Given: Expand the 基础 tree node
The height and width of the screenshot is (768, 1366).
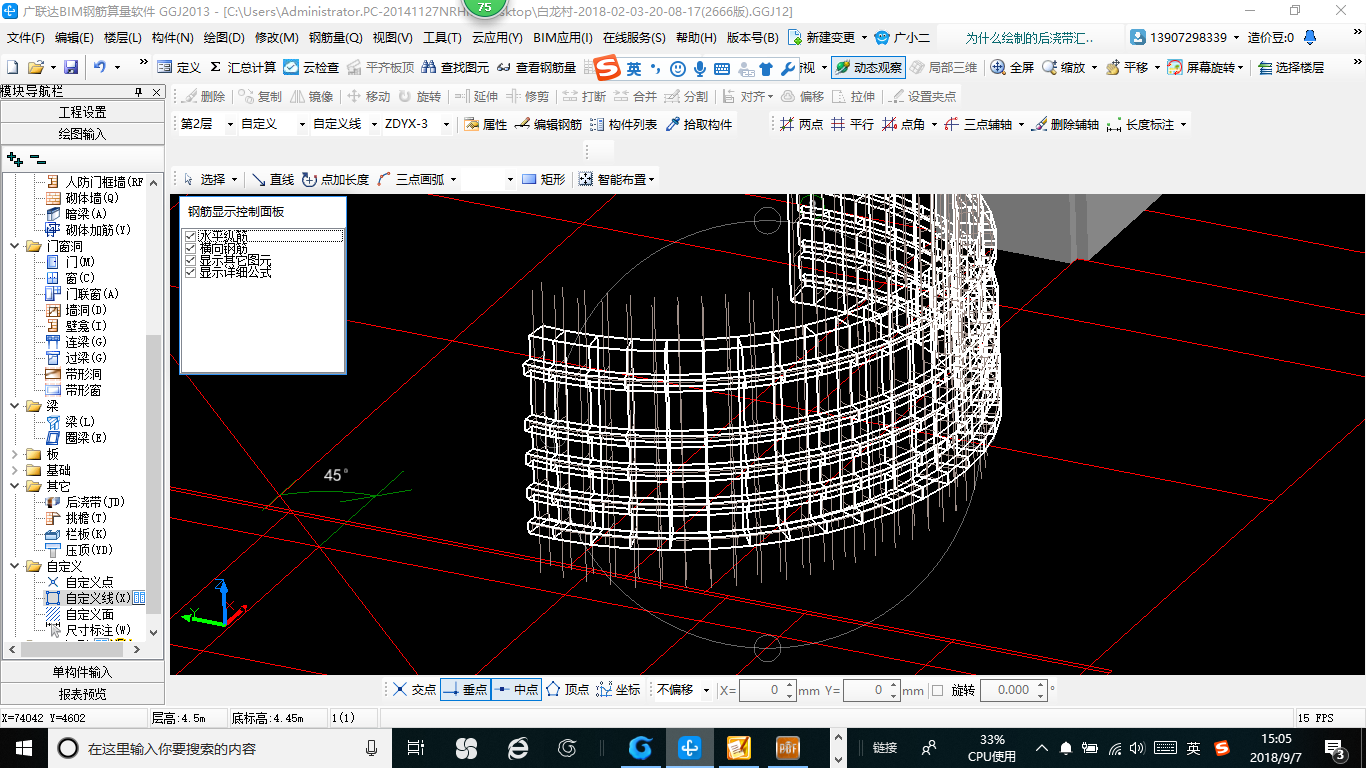Looking at the screenshot, I should pos(14,470).
